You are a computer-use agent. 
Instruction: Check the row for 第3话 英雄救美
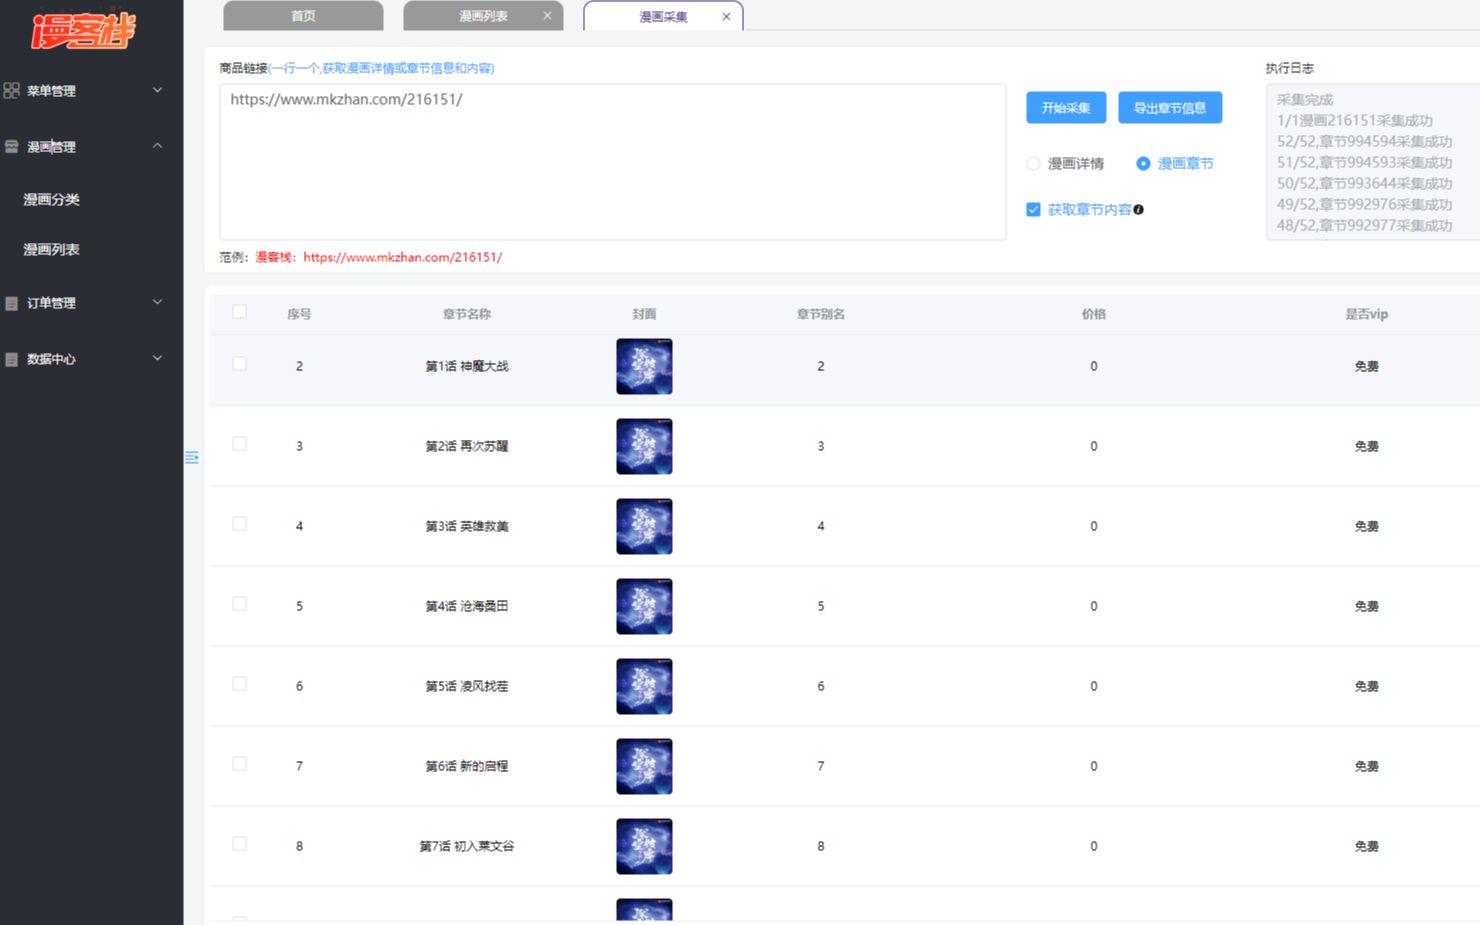click(239, 524)
